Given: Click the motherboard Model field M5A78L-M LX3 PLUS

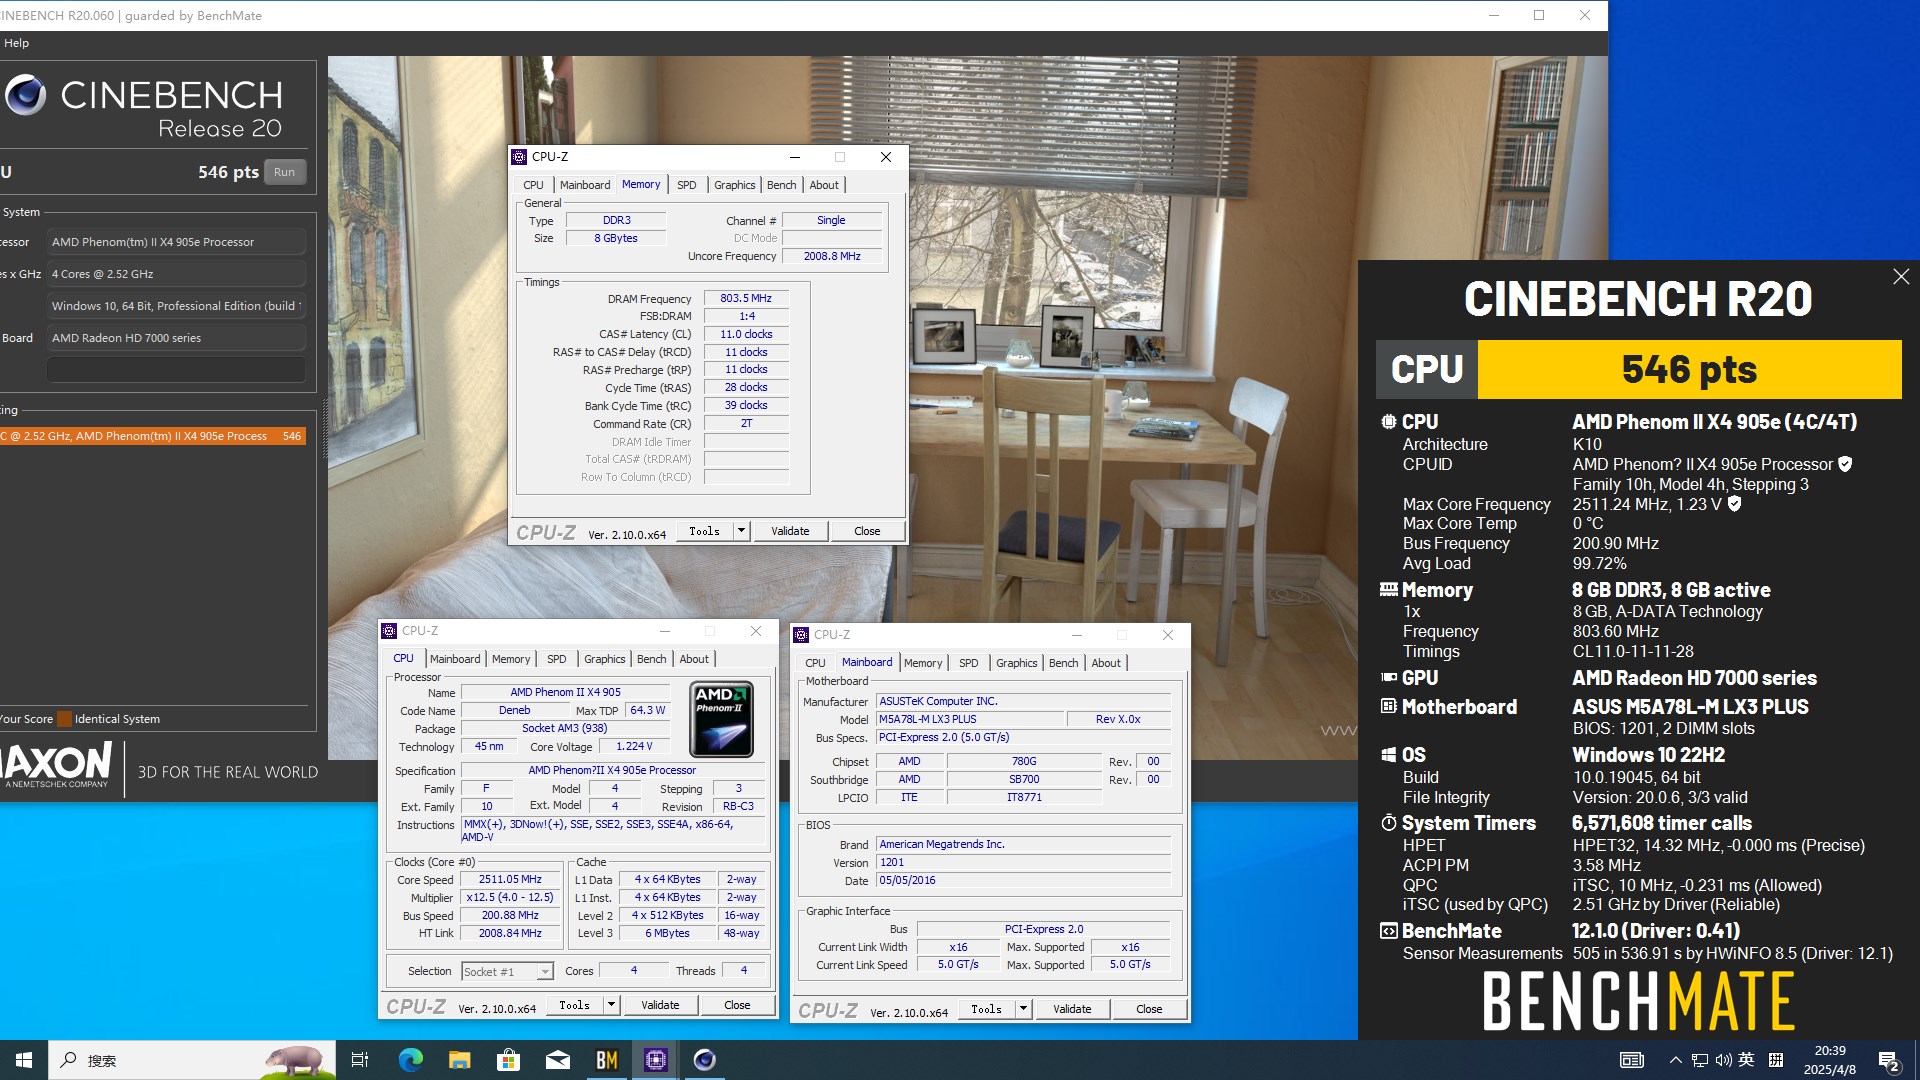Looking at the screenshot, I should click(970, 719).
